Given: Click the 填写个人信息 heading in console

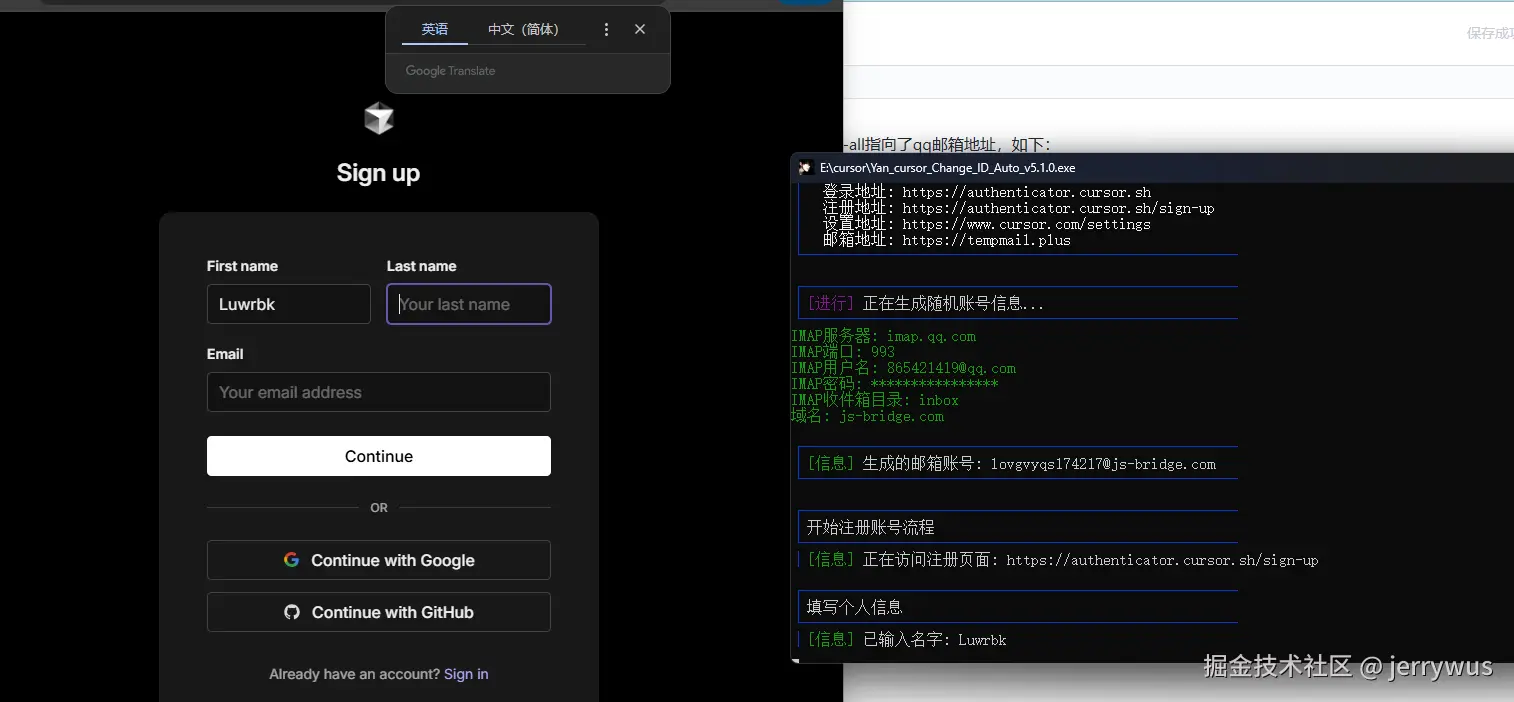Looking at the screenshot, I should pyautogui.click(x=855, y=607).
